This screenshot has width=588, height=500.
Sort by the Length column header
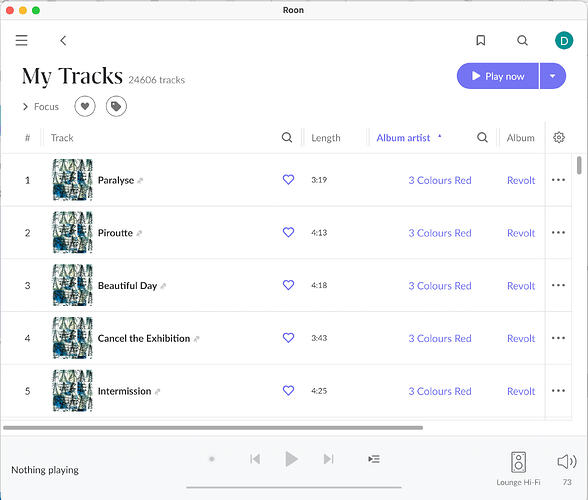pyautogui.click(x=326, y=138)
